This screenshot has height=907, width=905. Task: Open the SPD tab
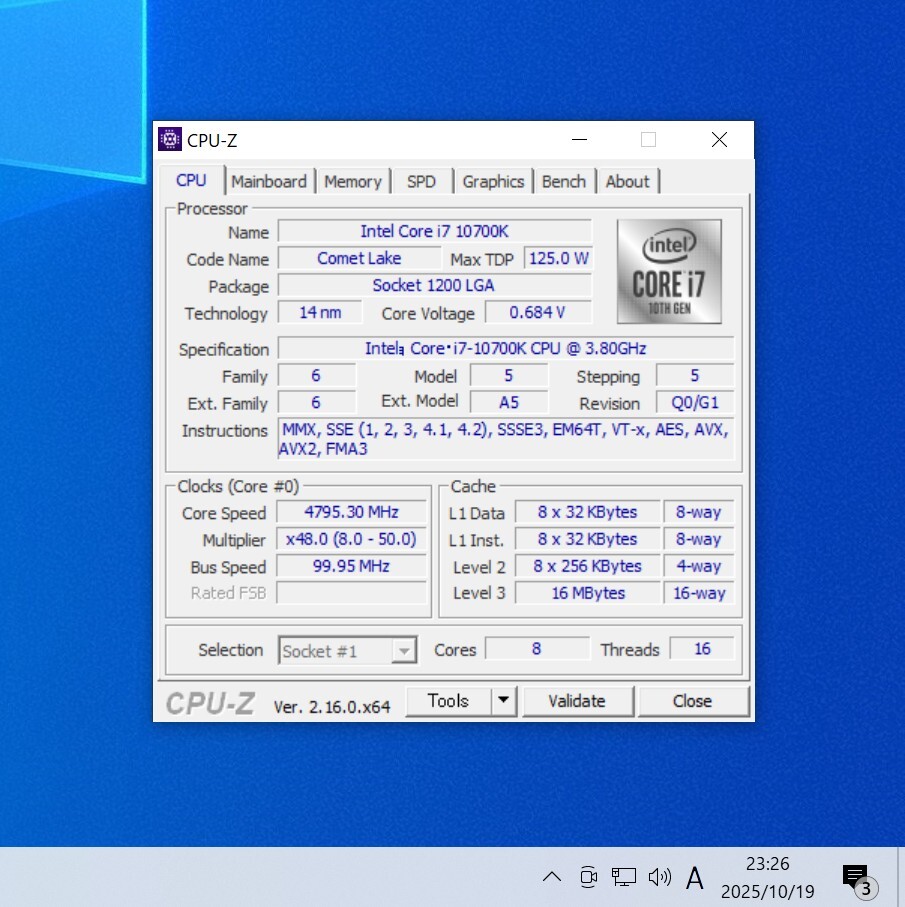click(421, 182)
